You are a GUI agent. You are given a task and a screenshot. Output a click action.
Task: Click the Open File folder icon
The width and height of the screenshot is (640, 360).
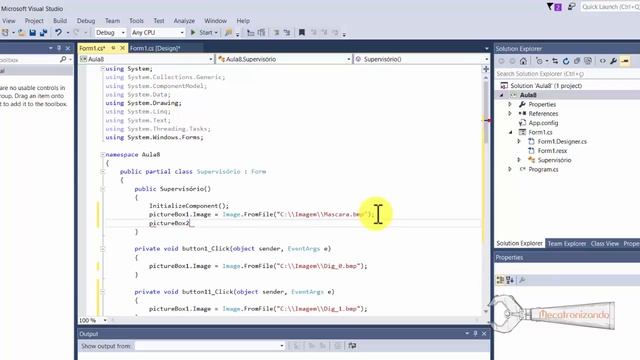pos(22,33)
